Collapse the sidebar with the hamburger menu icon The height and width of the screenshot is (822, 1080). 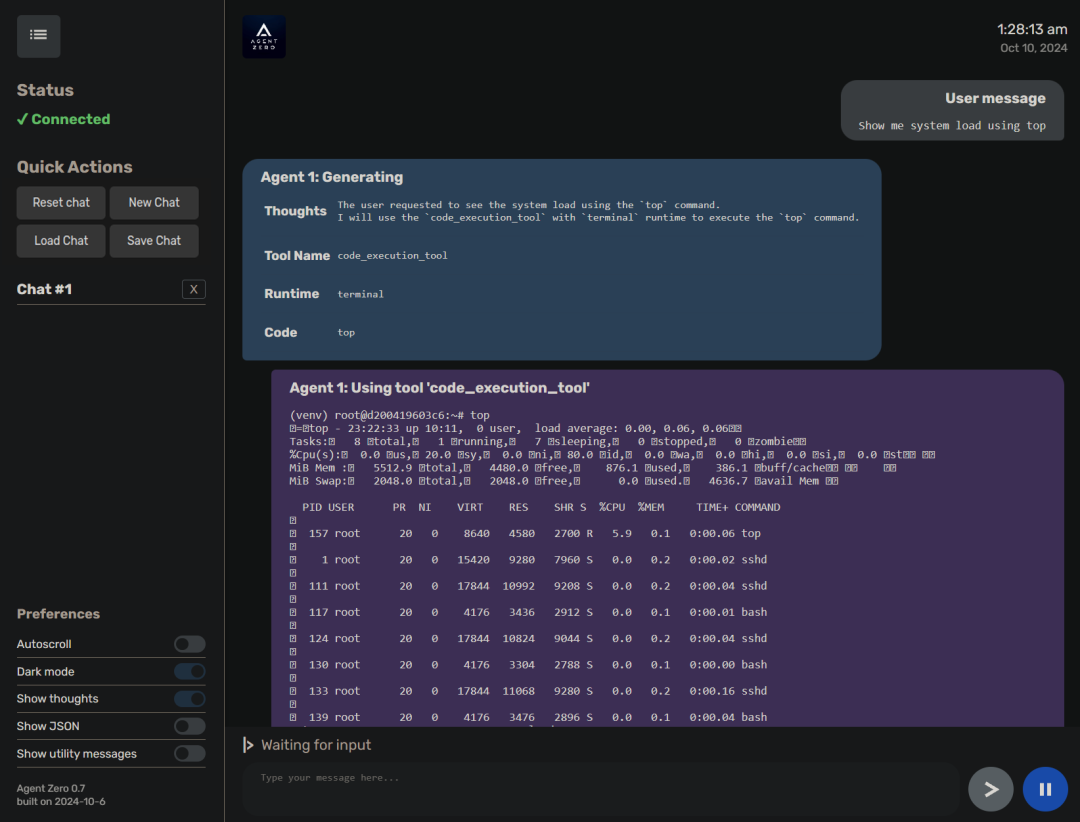tap(39, 36)
